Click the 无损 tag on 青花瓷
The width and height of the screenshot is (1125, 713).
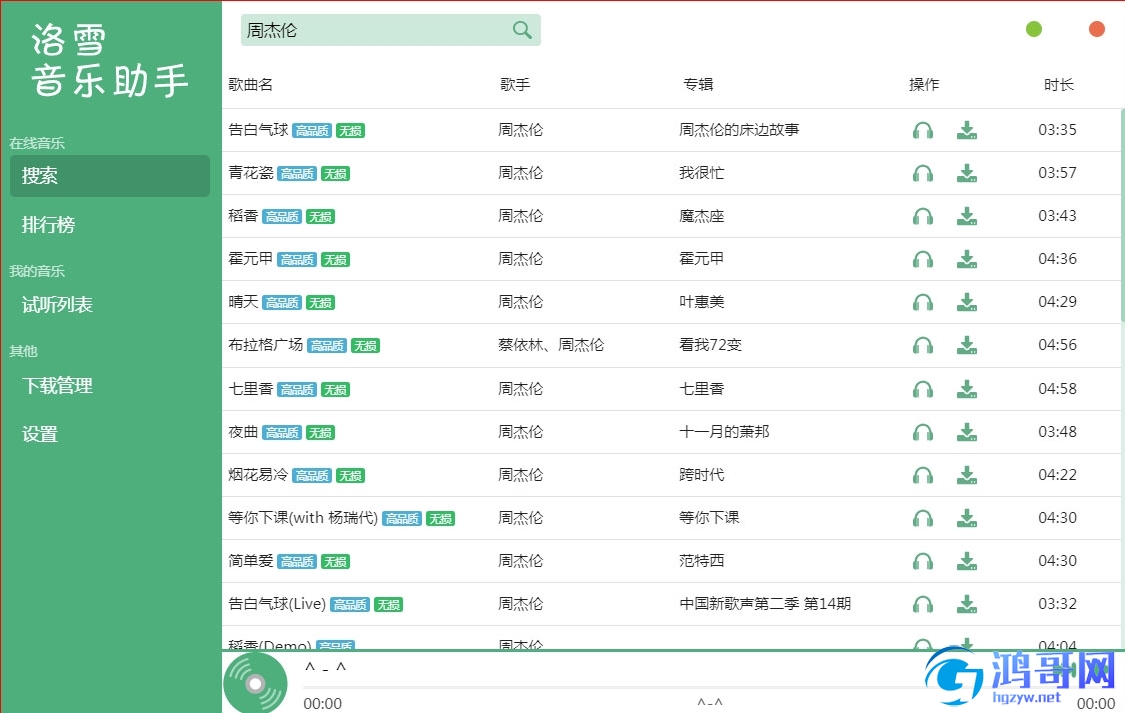[335, 174]
